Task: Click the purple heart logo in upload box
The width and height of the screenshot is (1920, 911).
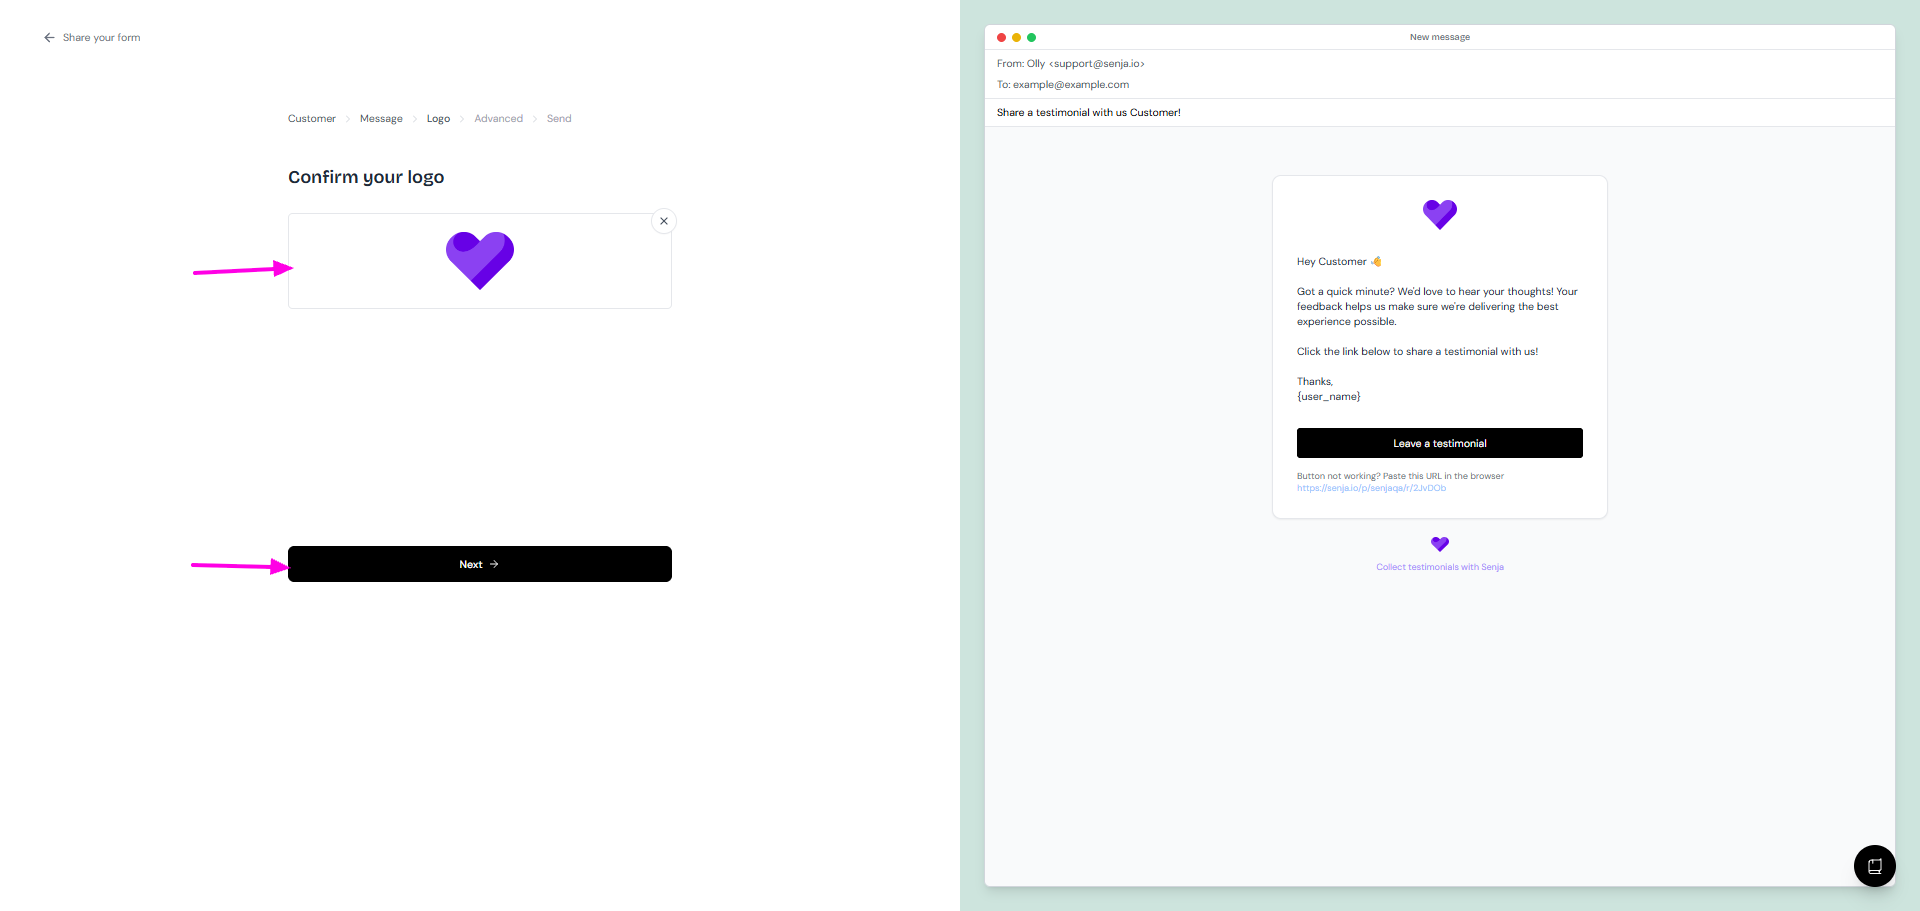Action: click(480, 260)
